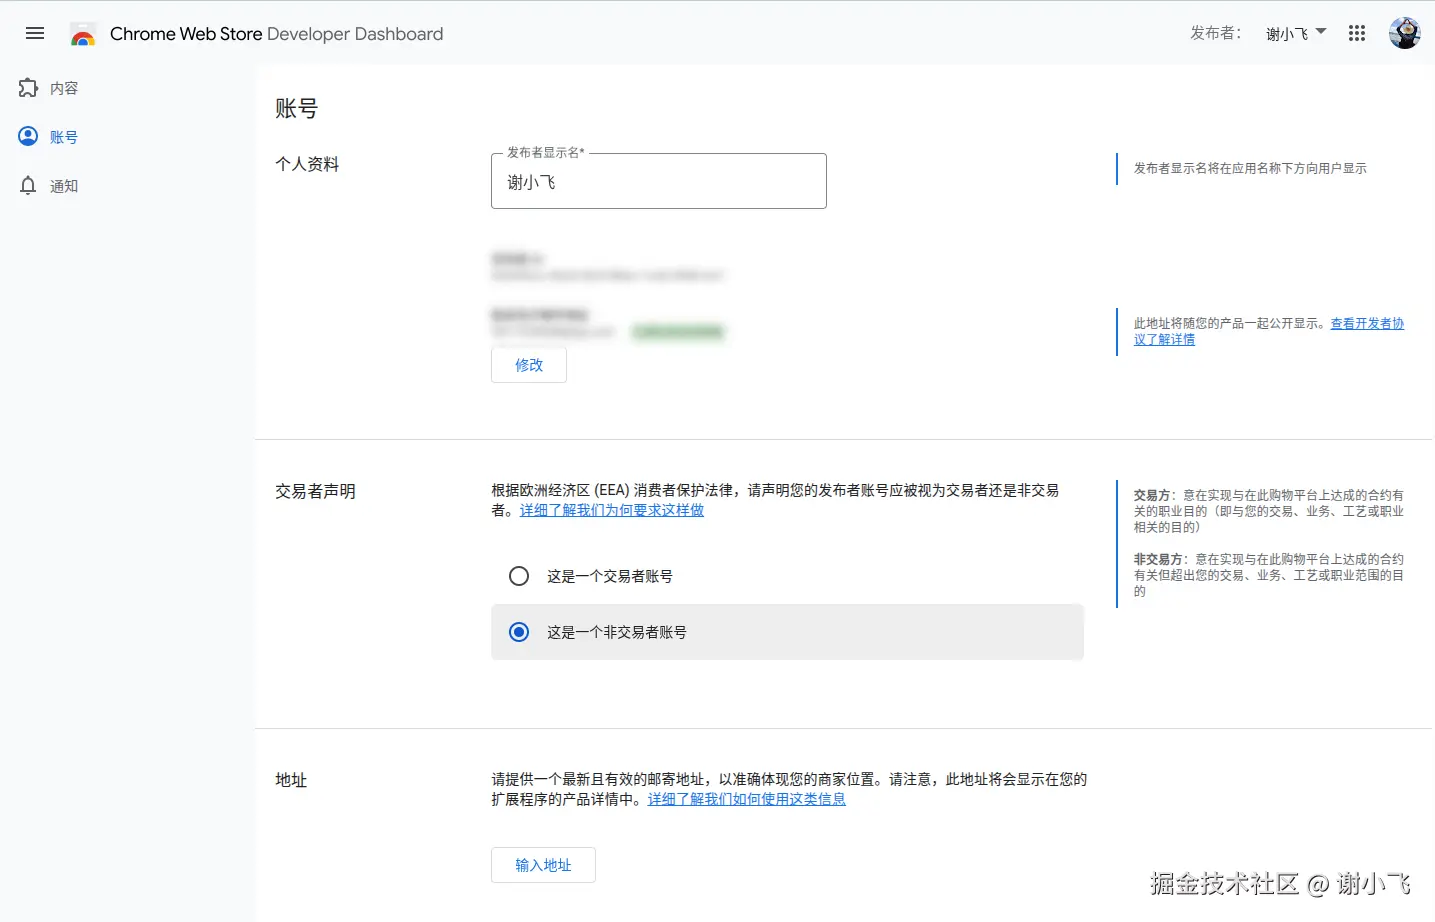Click the profile avatar
Image resolution: width=1435 pixels, height=922 pixels.
click(x=1404, y=31)
